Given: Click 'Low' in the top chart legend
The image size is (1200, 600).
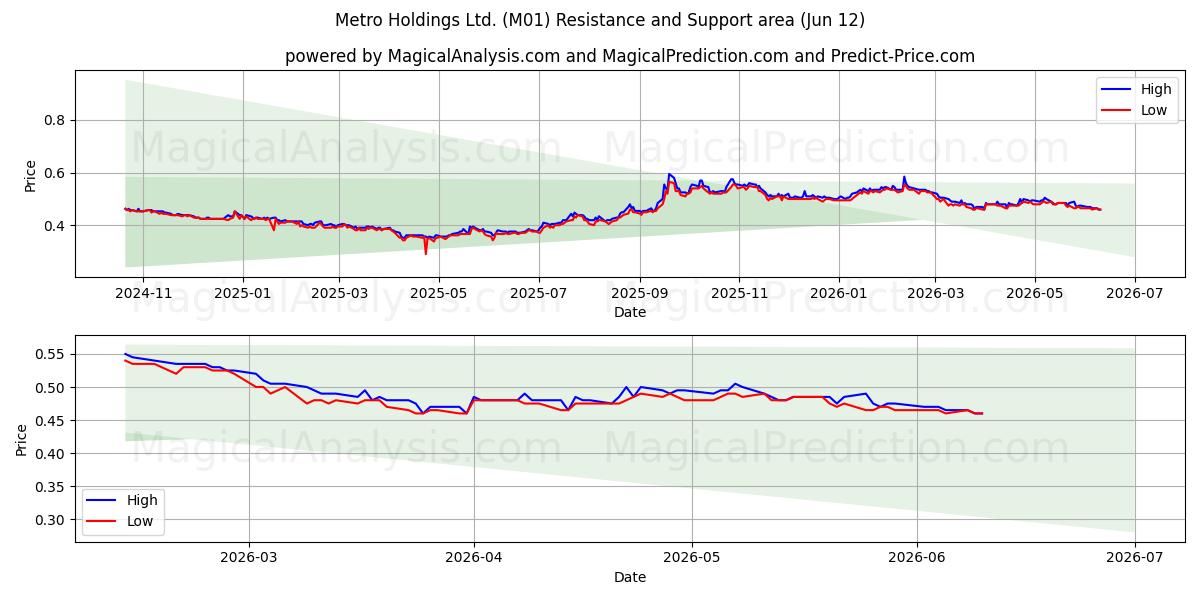Looking at the screenshot, I should pos(1154,110).
